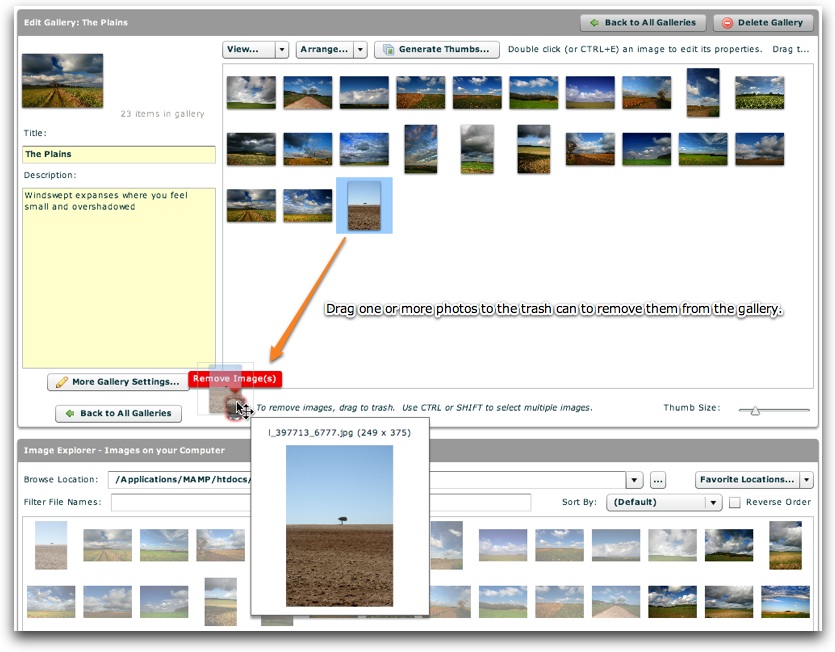Click the View... menu button
The image size is (835, 652).
coord(247,49)
